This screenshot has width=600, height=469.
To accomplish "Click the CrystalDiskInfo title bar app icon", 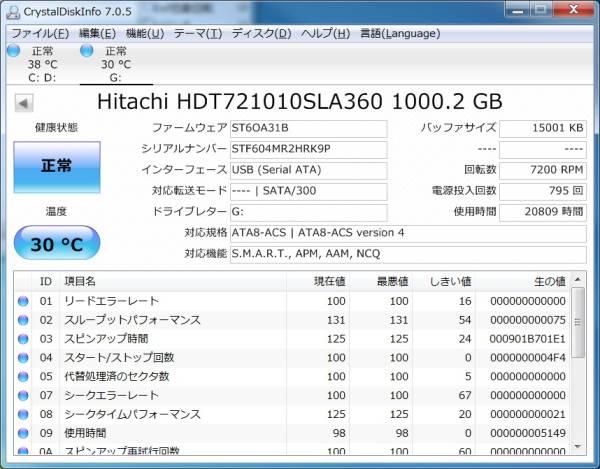I will point(13,12).
